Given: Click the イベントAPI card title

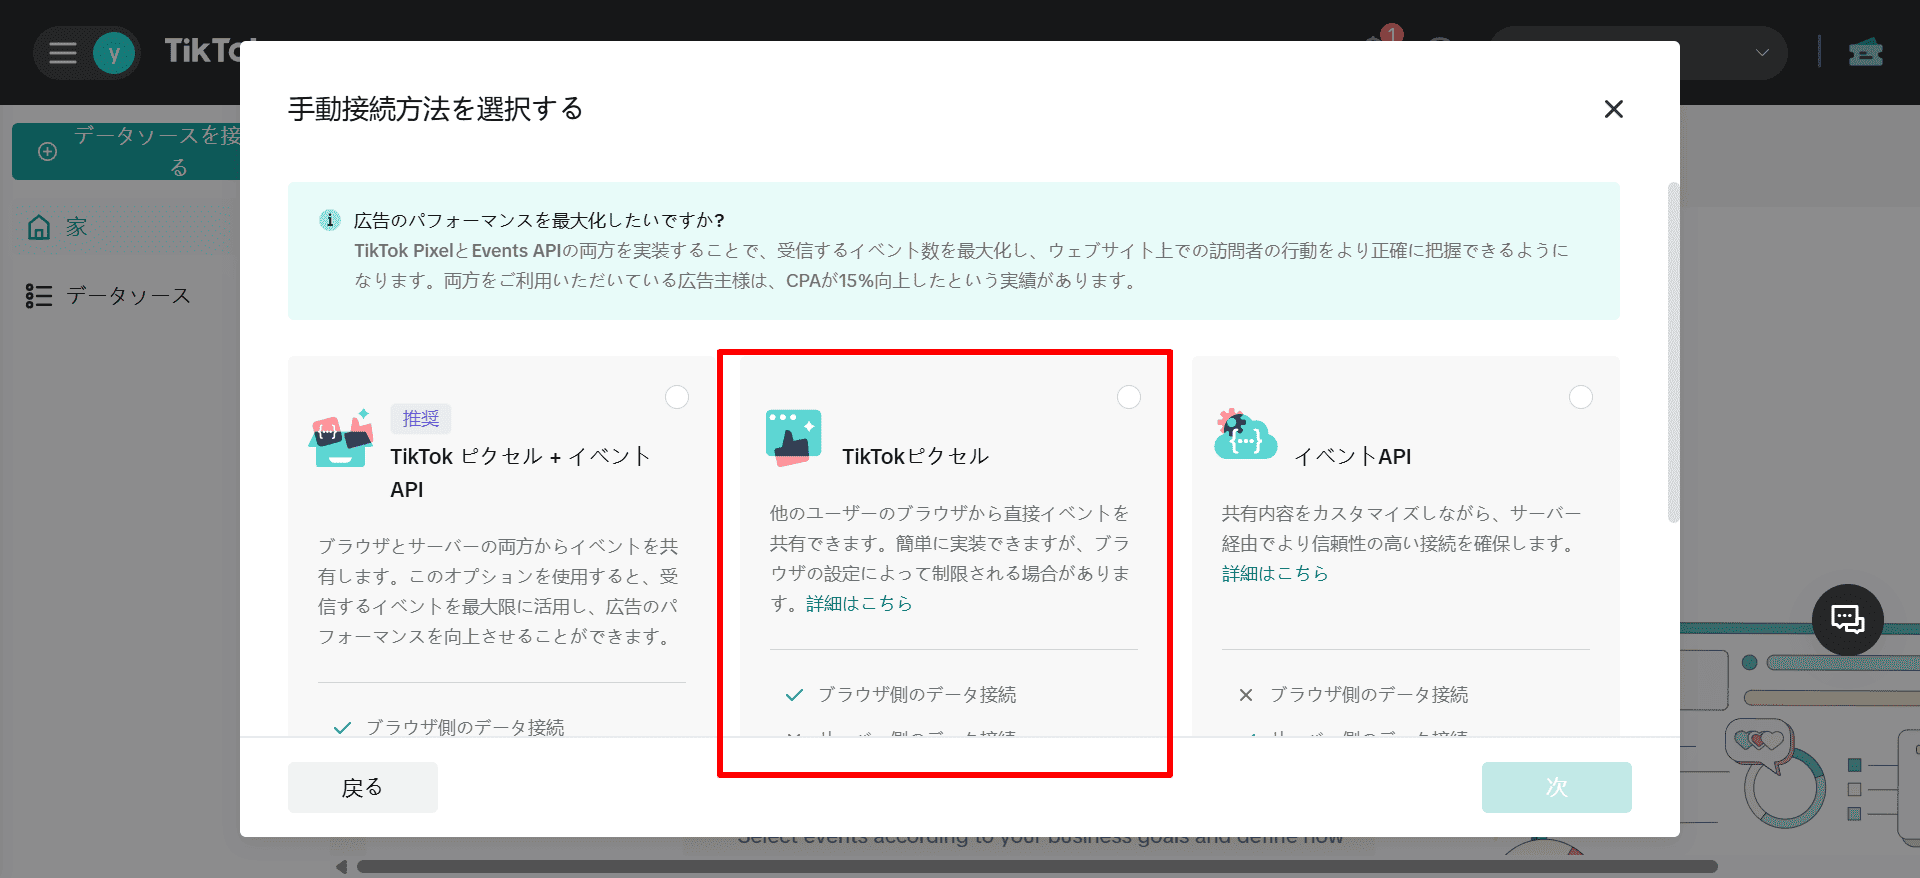Looking at the screenshot, I should tap(1353, 456).
